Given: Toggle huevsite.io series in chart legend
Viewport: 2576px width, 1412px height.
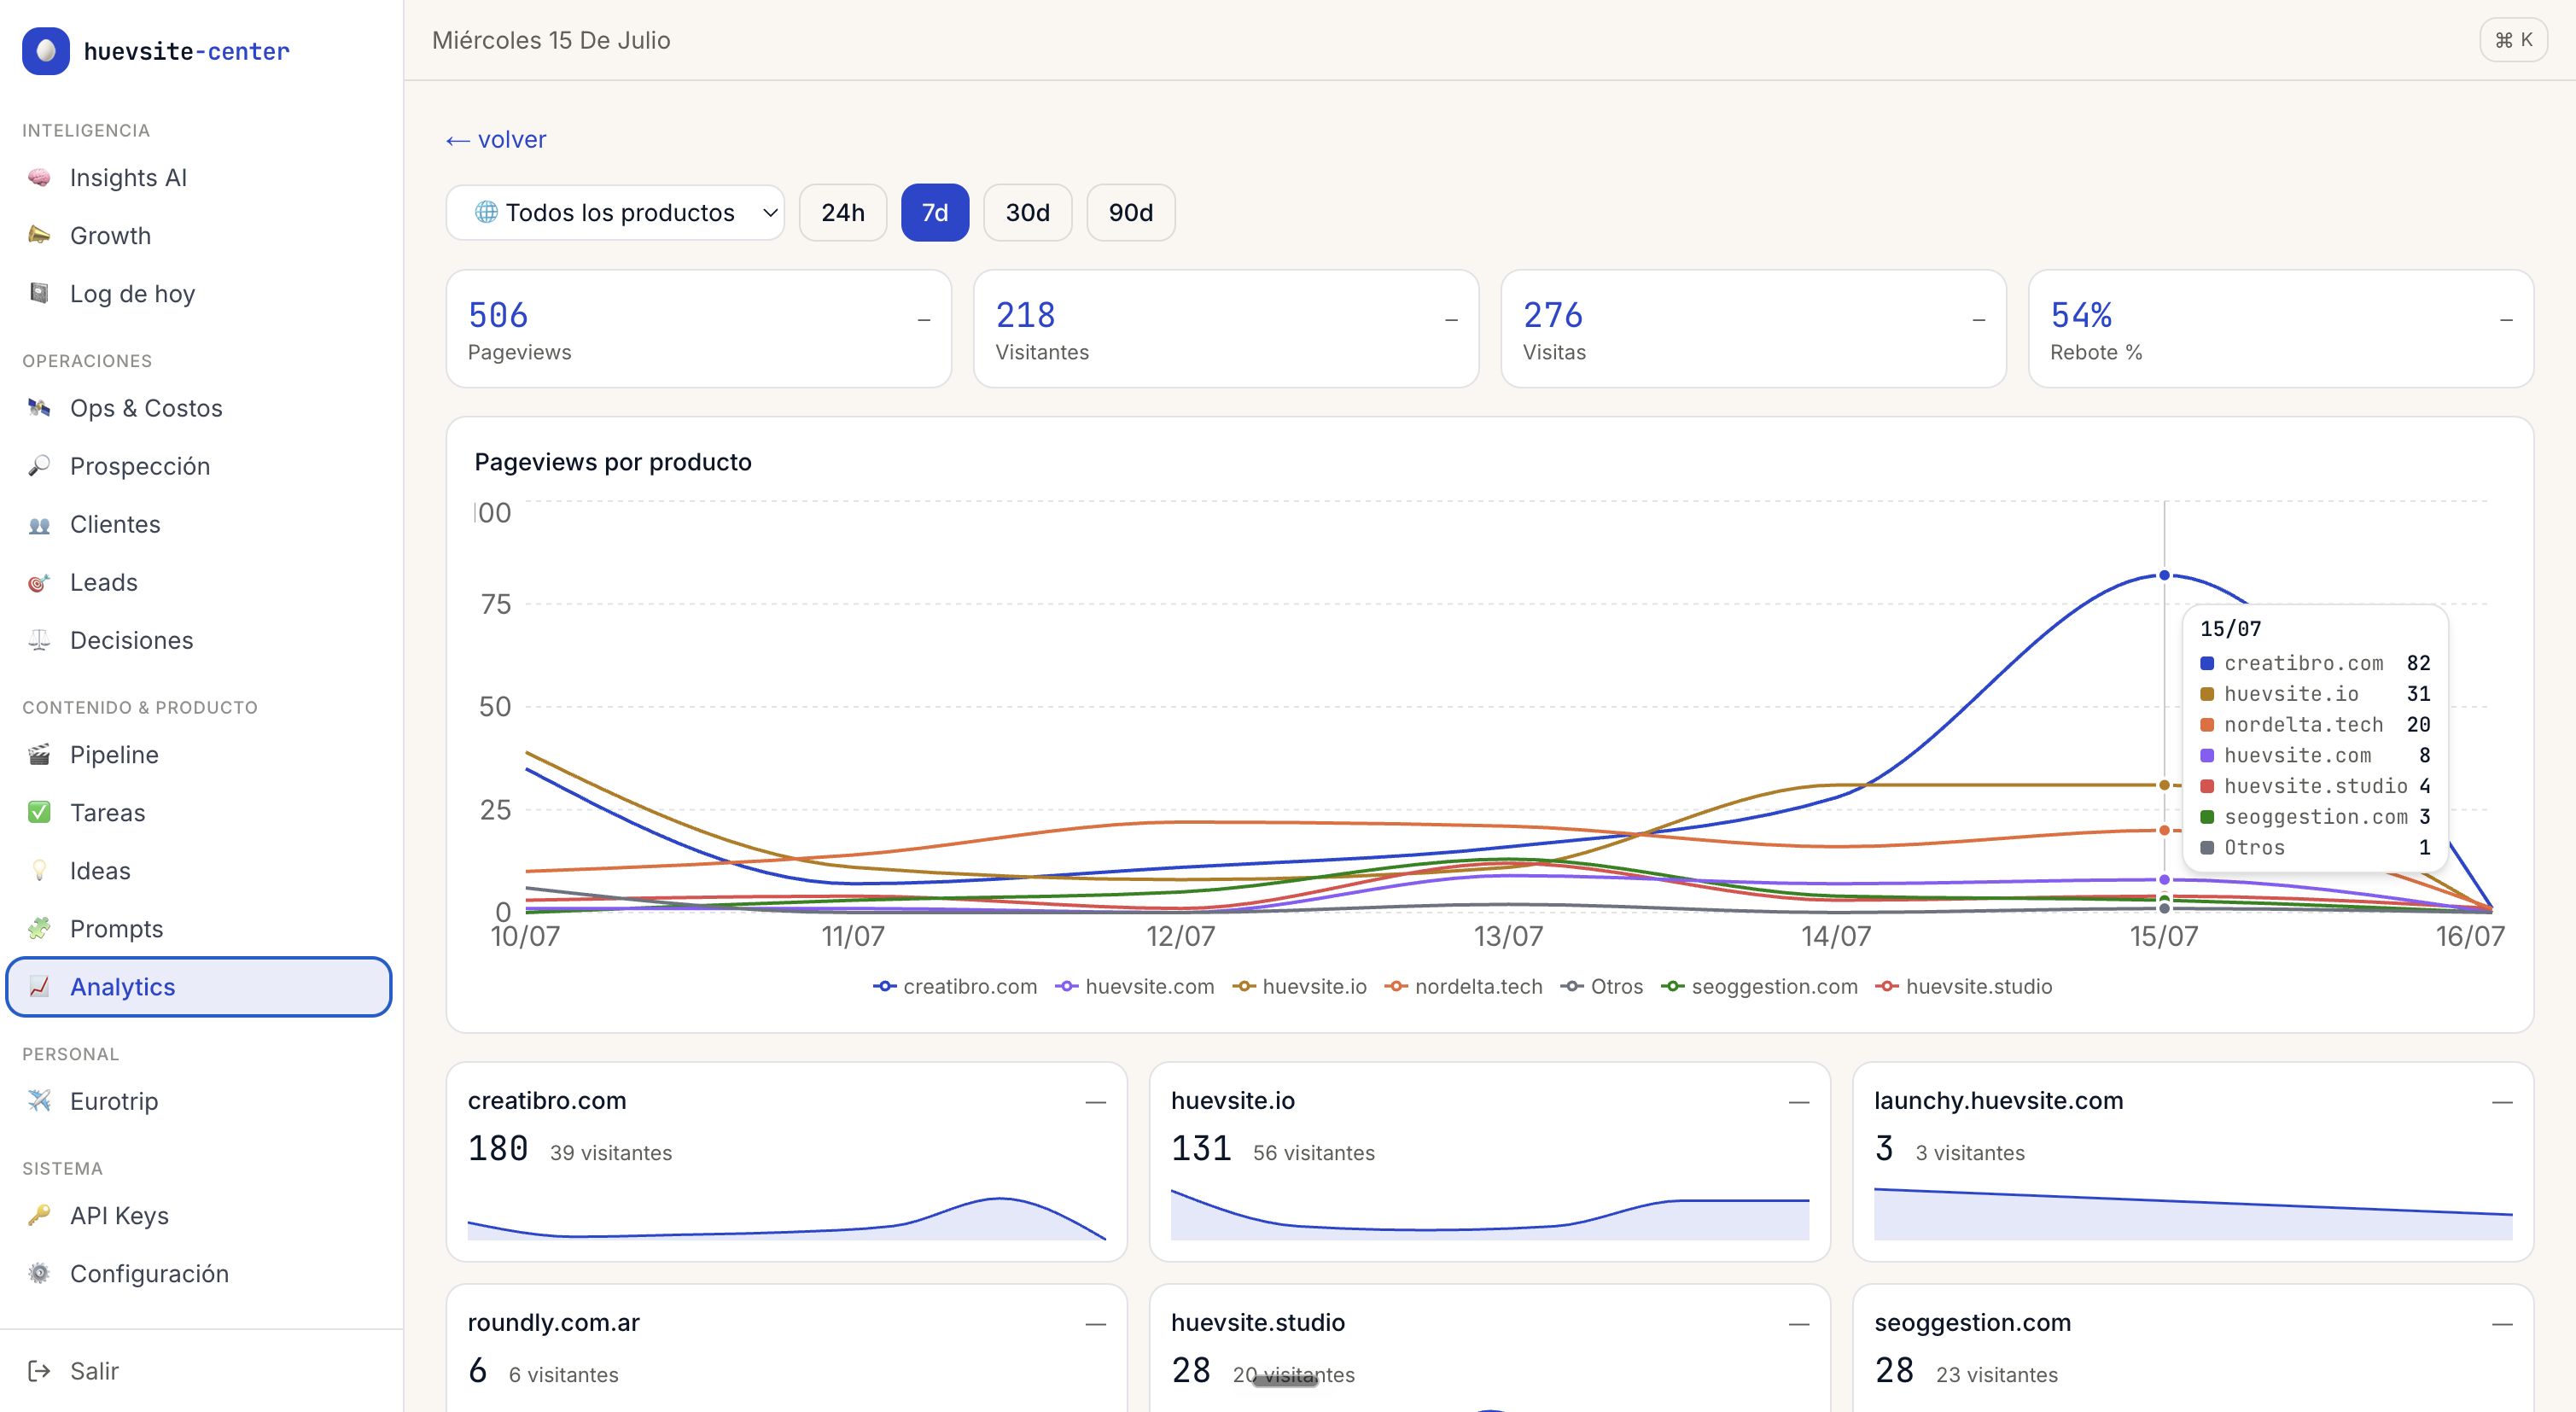Looking at the screenshot, I should point(1300,986).
